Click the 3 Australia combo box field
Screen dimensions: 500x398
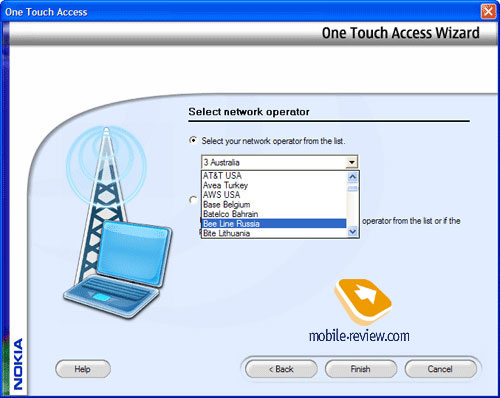[279, 163]
